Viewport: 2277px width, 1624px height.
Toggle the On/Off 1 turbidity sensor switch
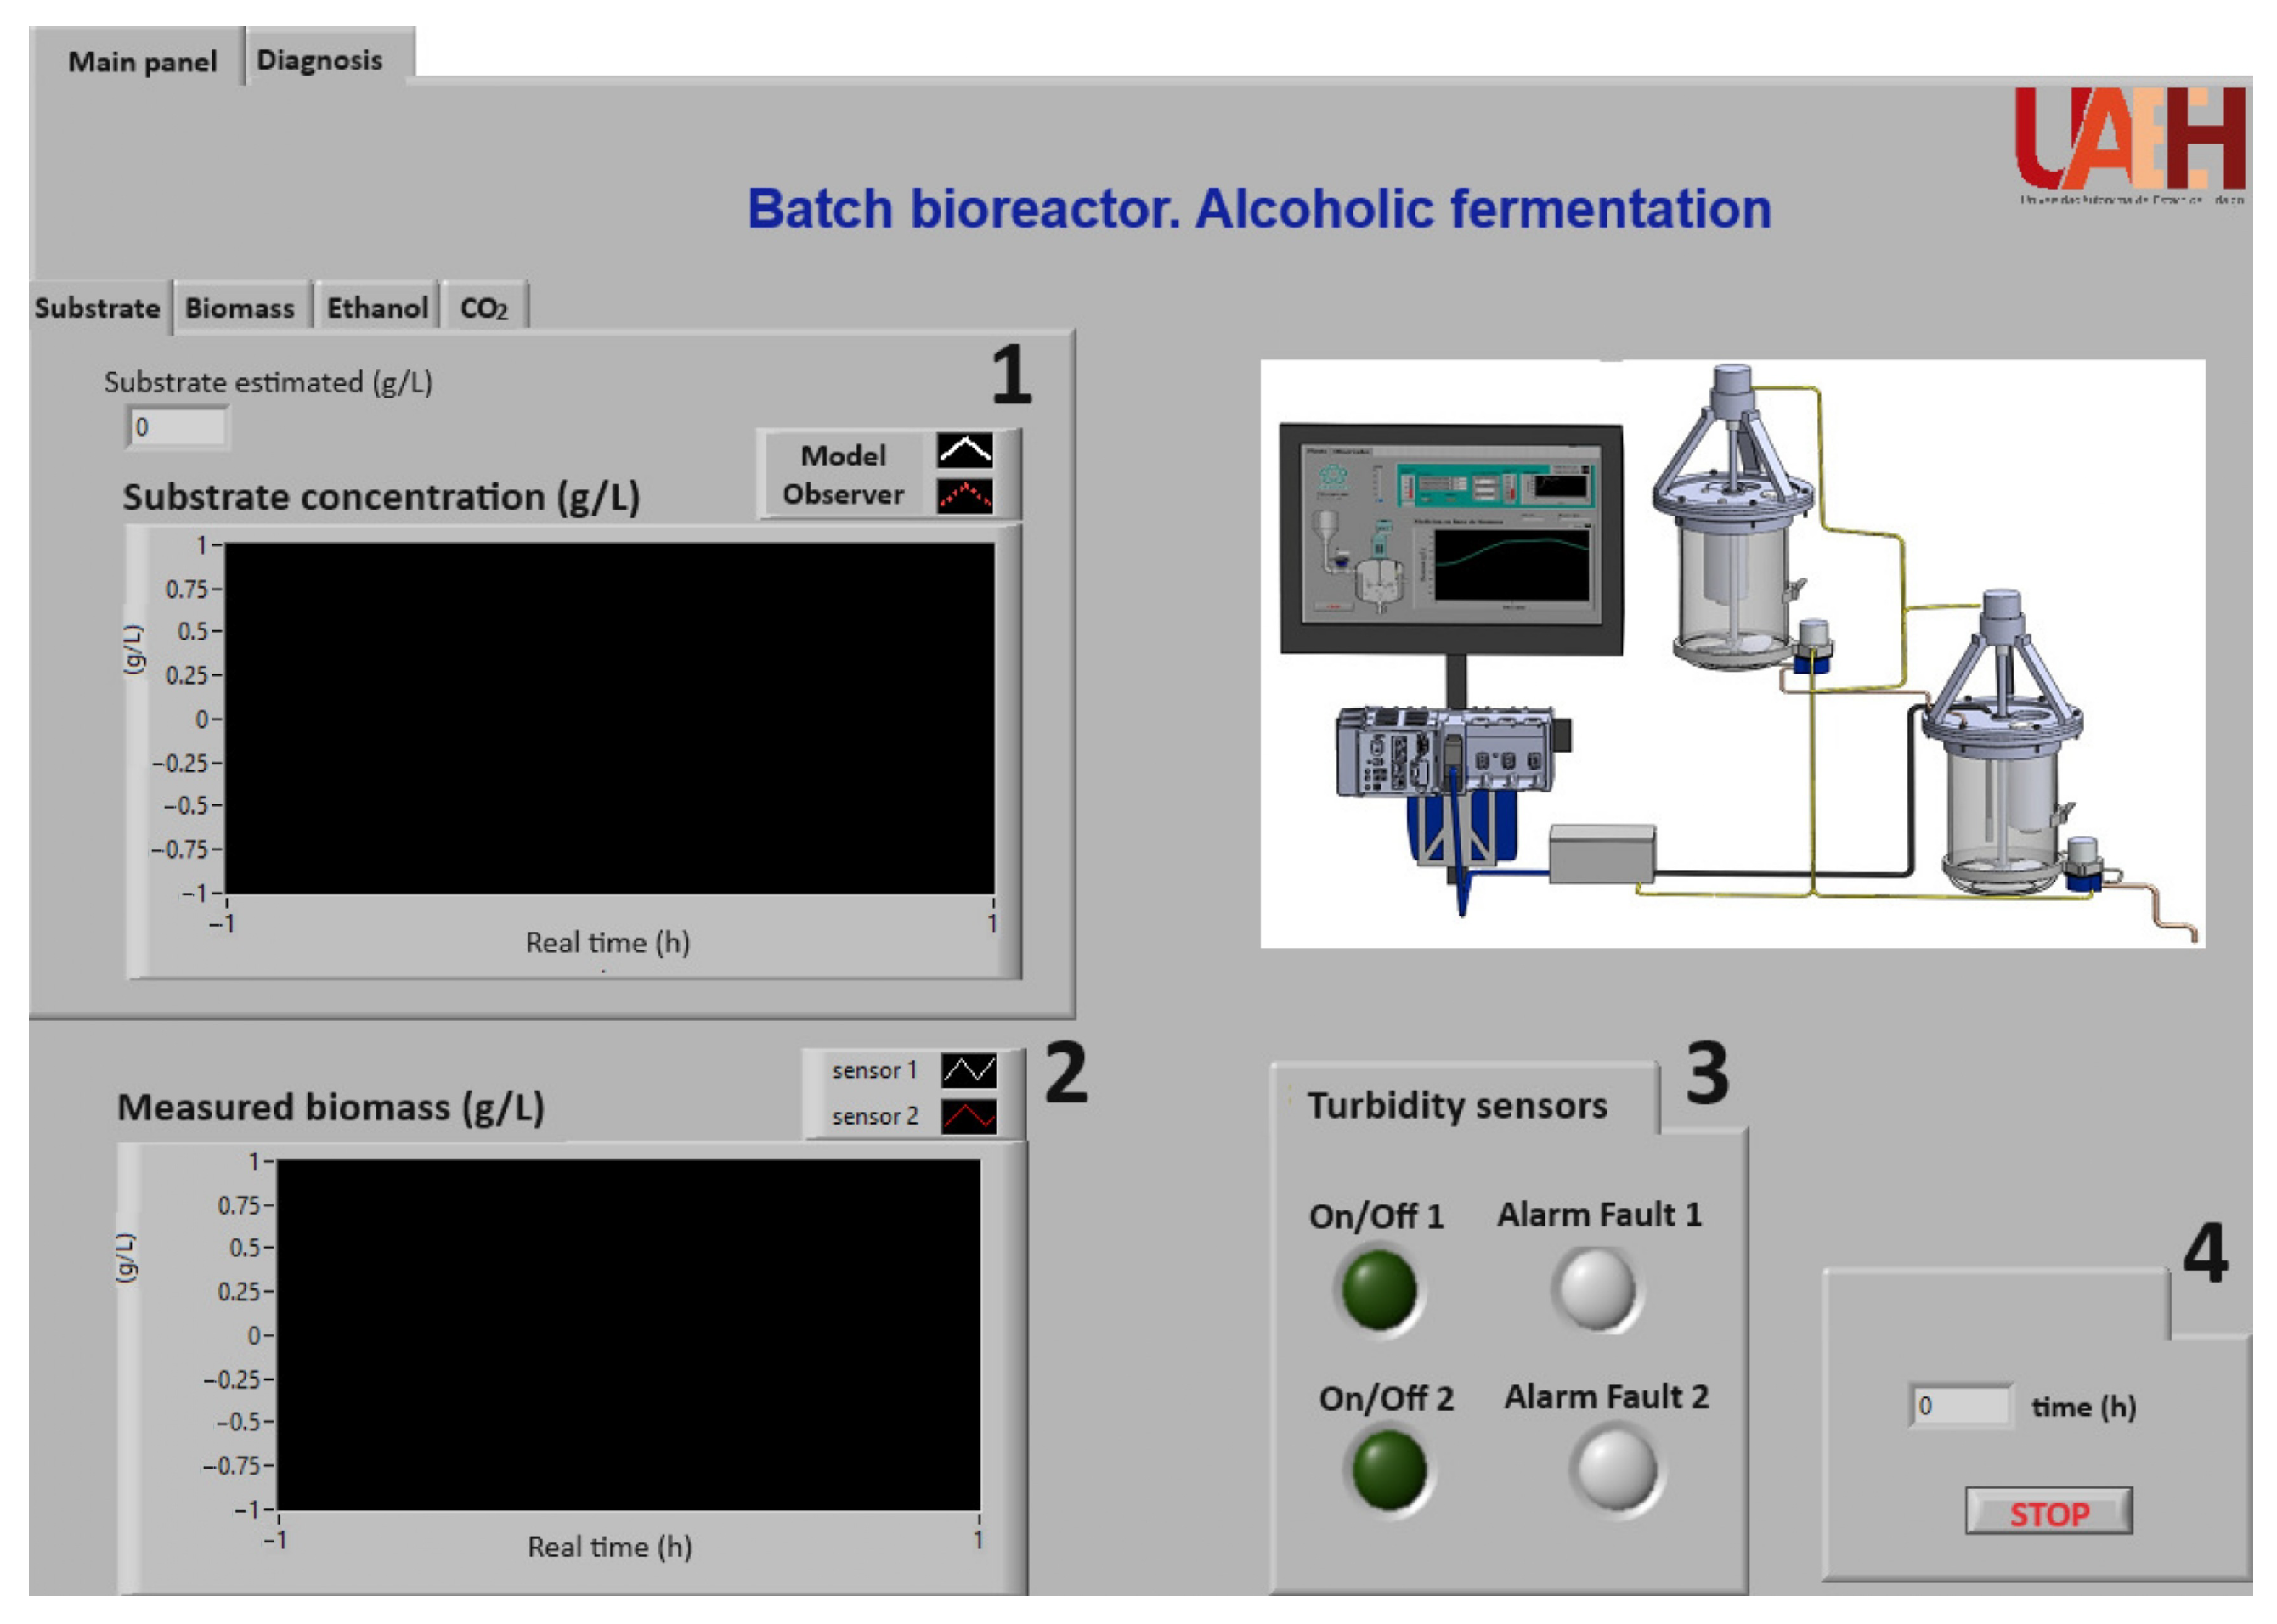coord(1379,1290)
